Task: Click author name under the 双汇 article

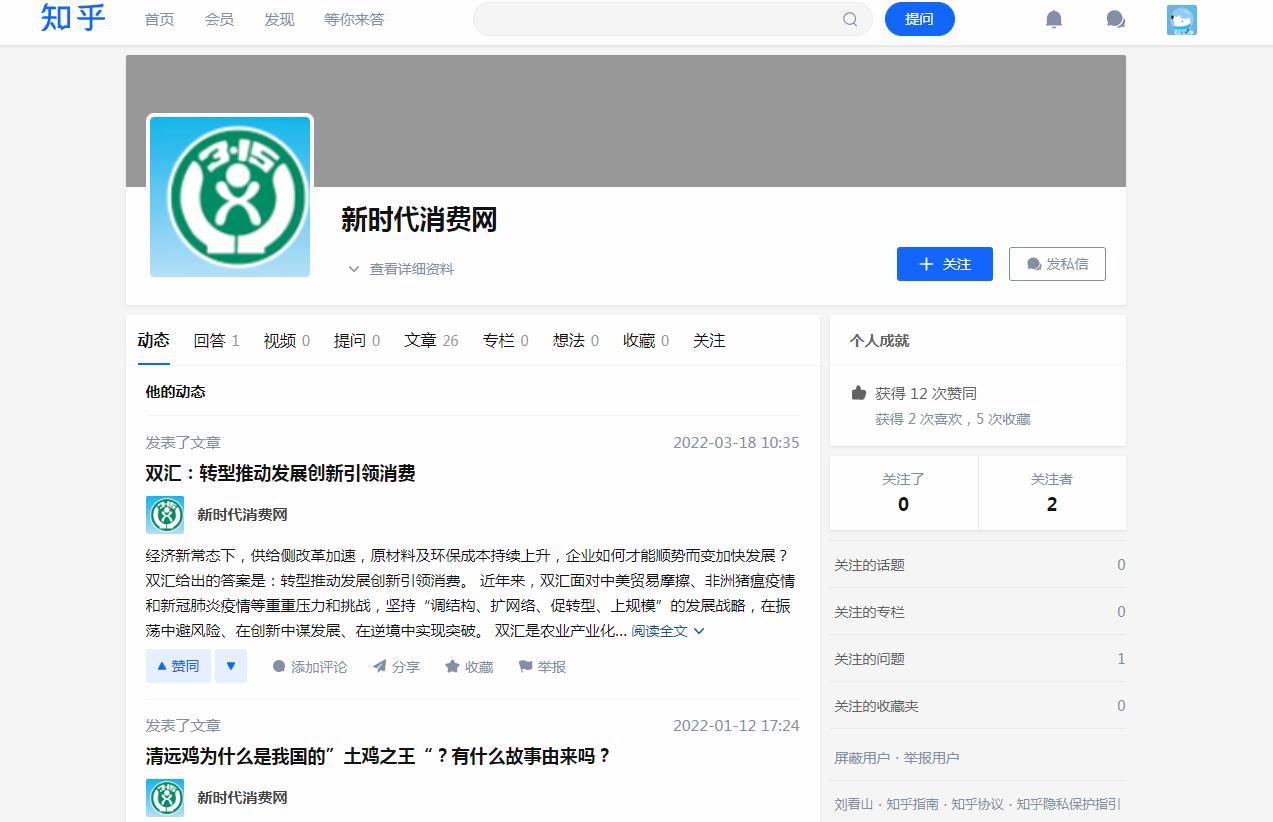Action: [242, 515]
